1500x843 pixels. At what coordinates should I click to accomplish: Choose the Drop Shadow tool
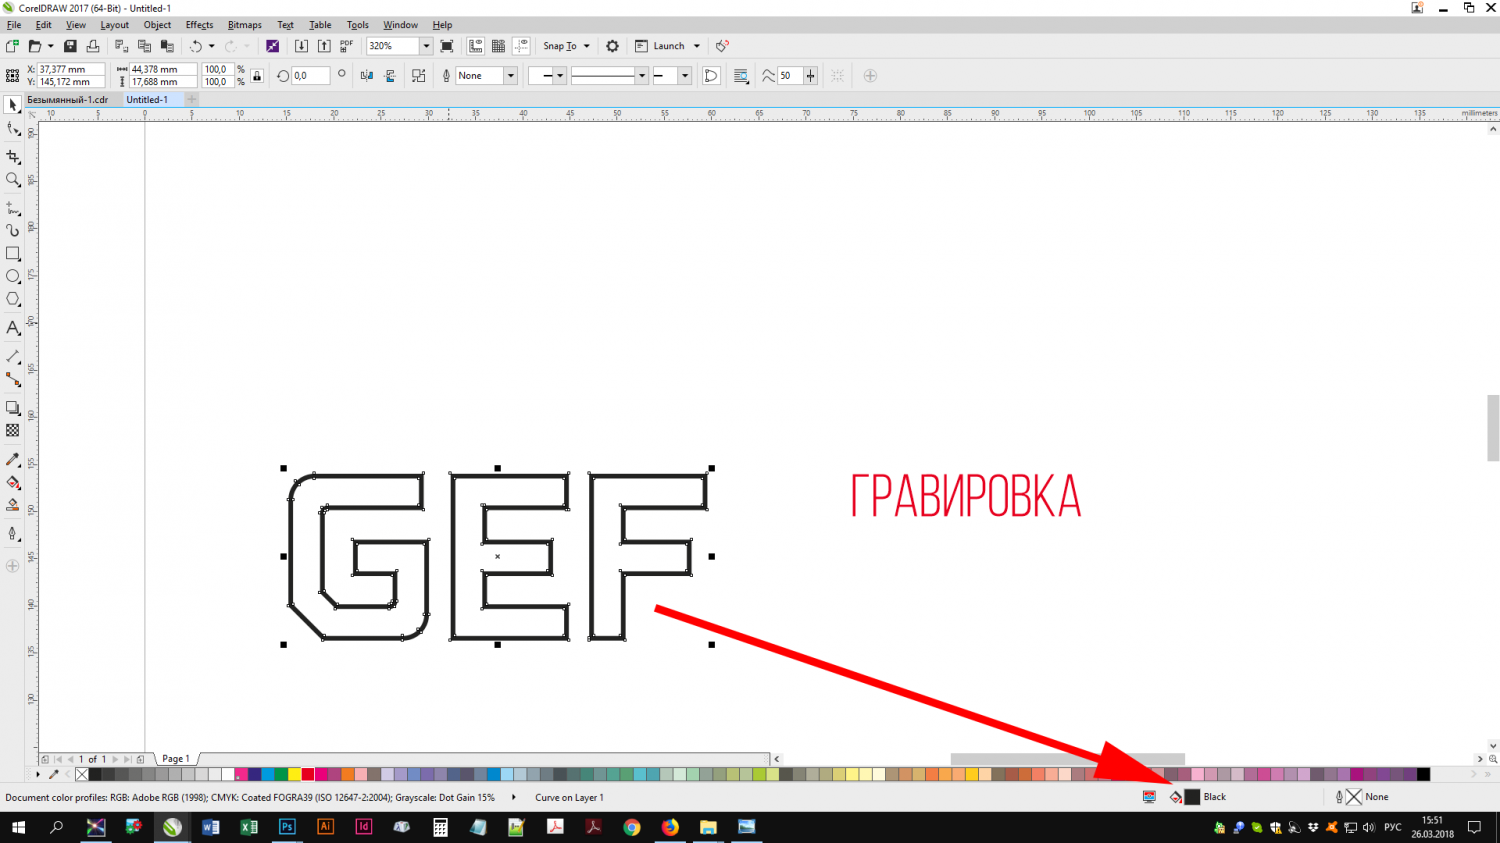pyautogui.click(x=13, y=408)
